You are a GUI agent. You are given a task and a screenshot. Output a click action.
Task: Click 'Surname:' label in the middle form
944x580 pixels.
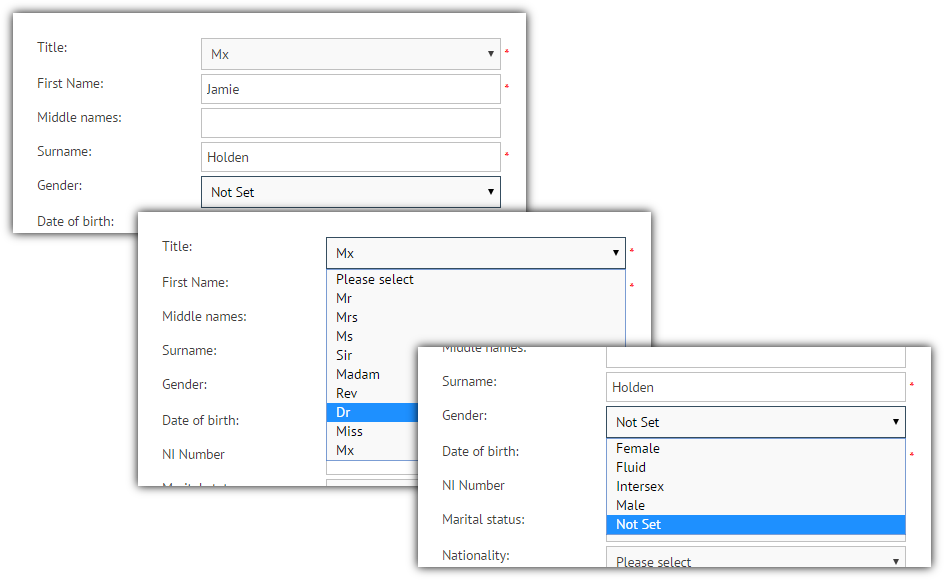tap(189, 351)
